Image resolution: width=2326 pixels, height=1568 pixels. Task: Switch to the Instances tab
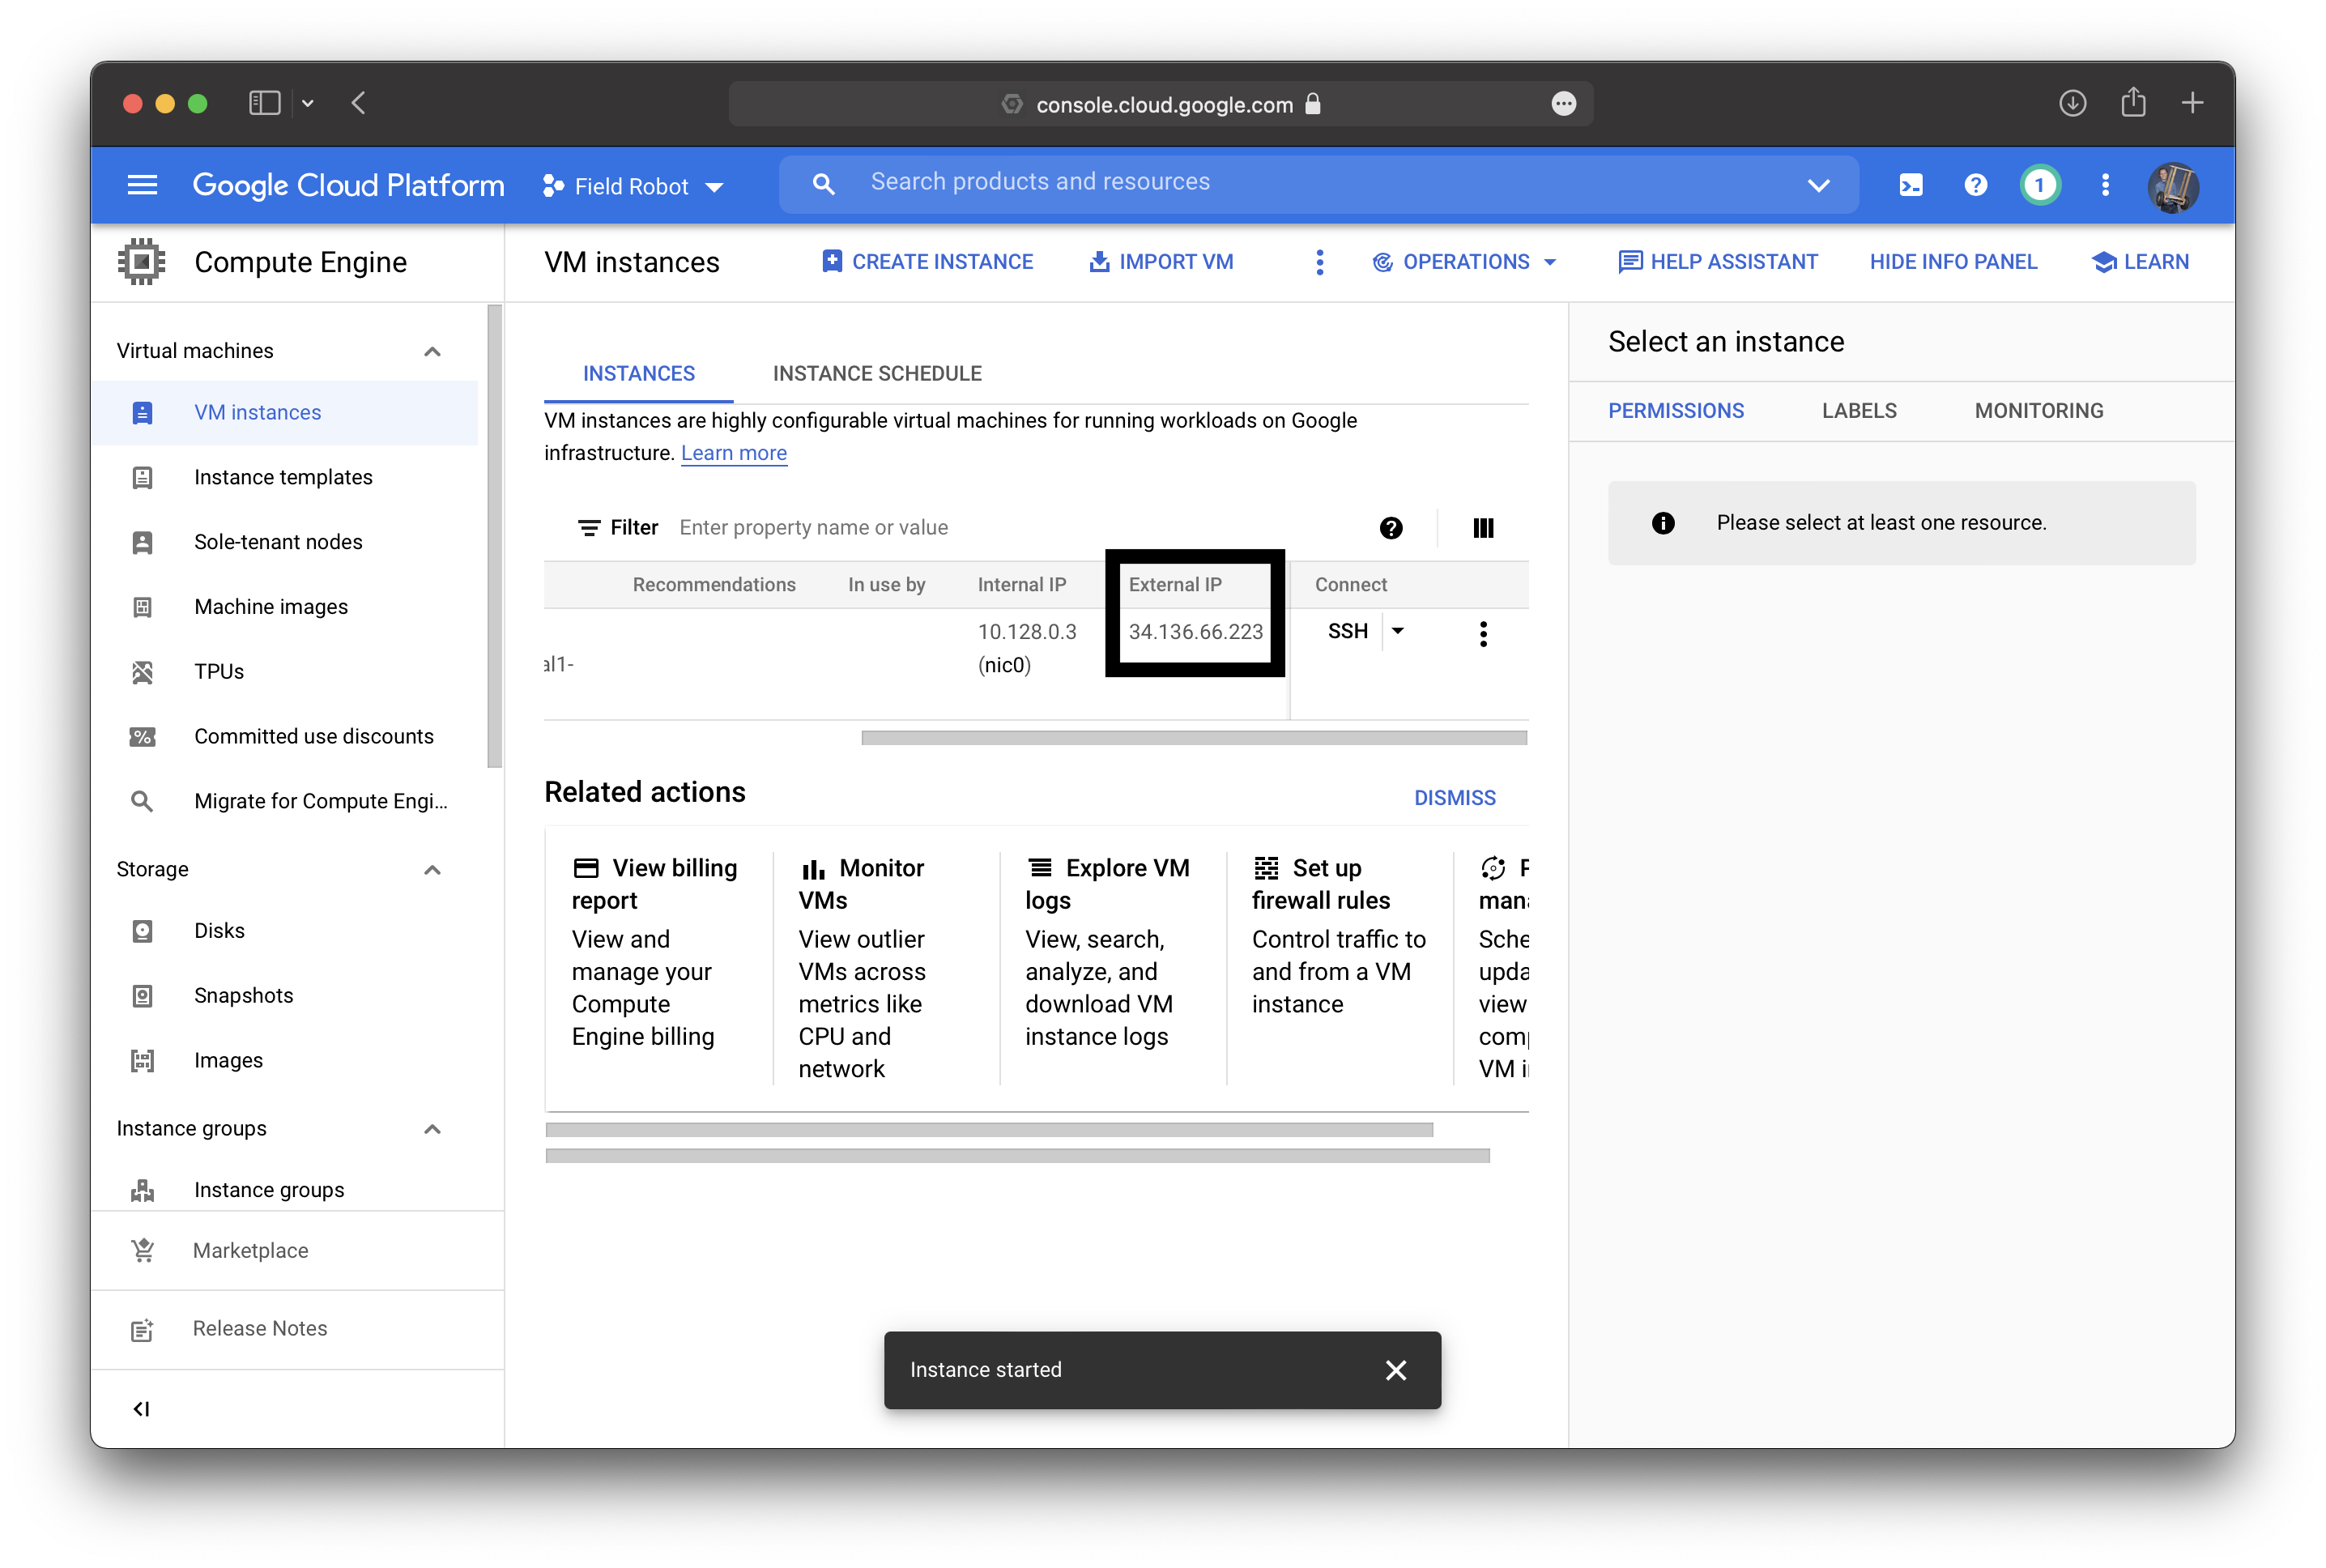tap(638, 374)
